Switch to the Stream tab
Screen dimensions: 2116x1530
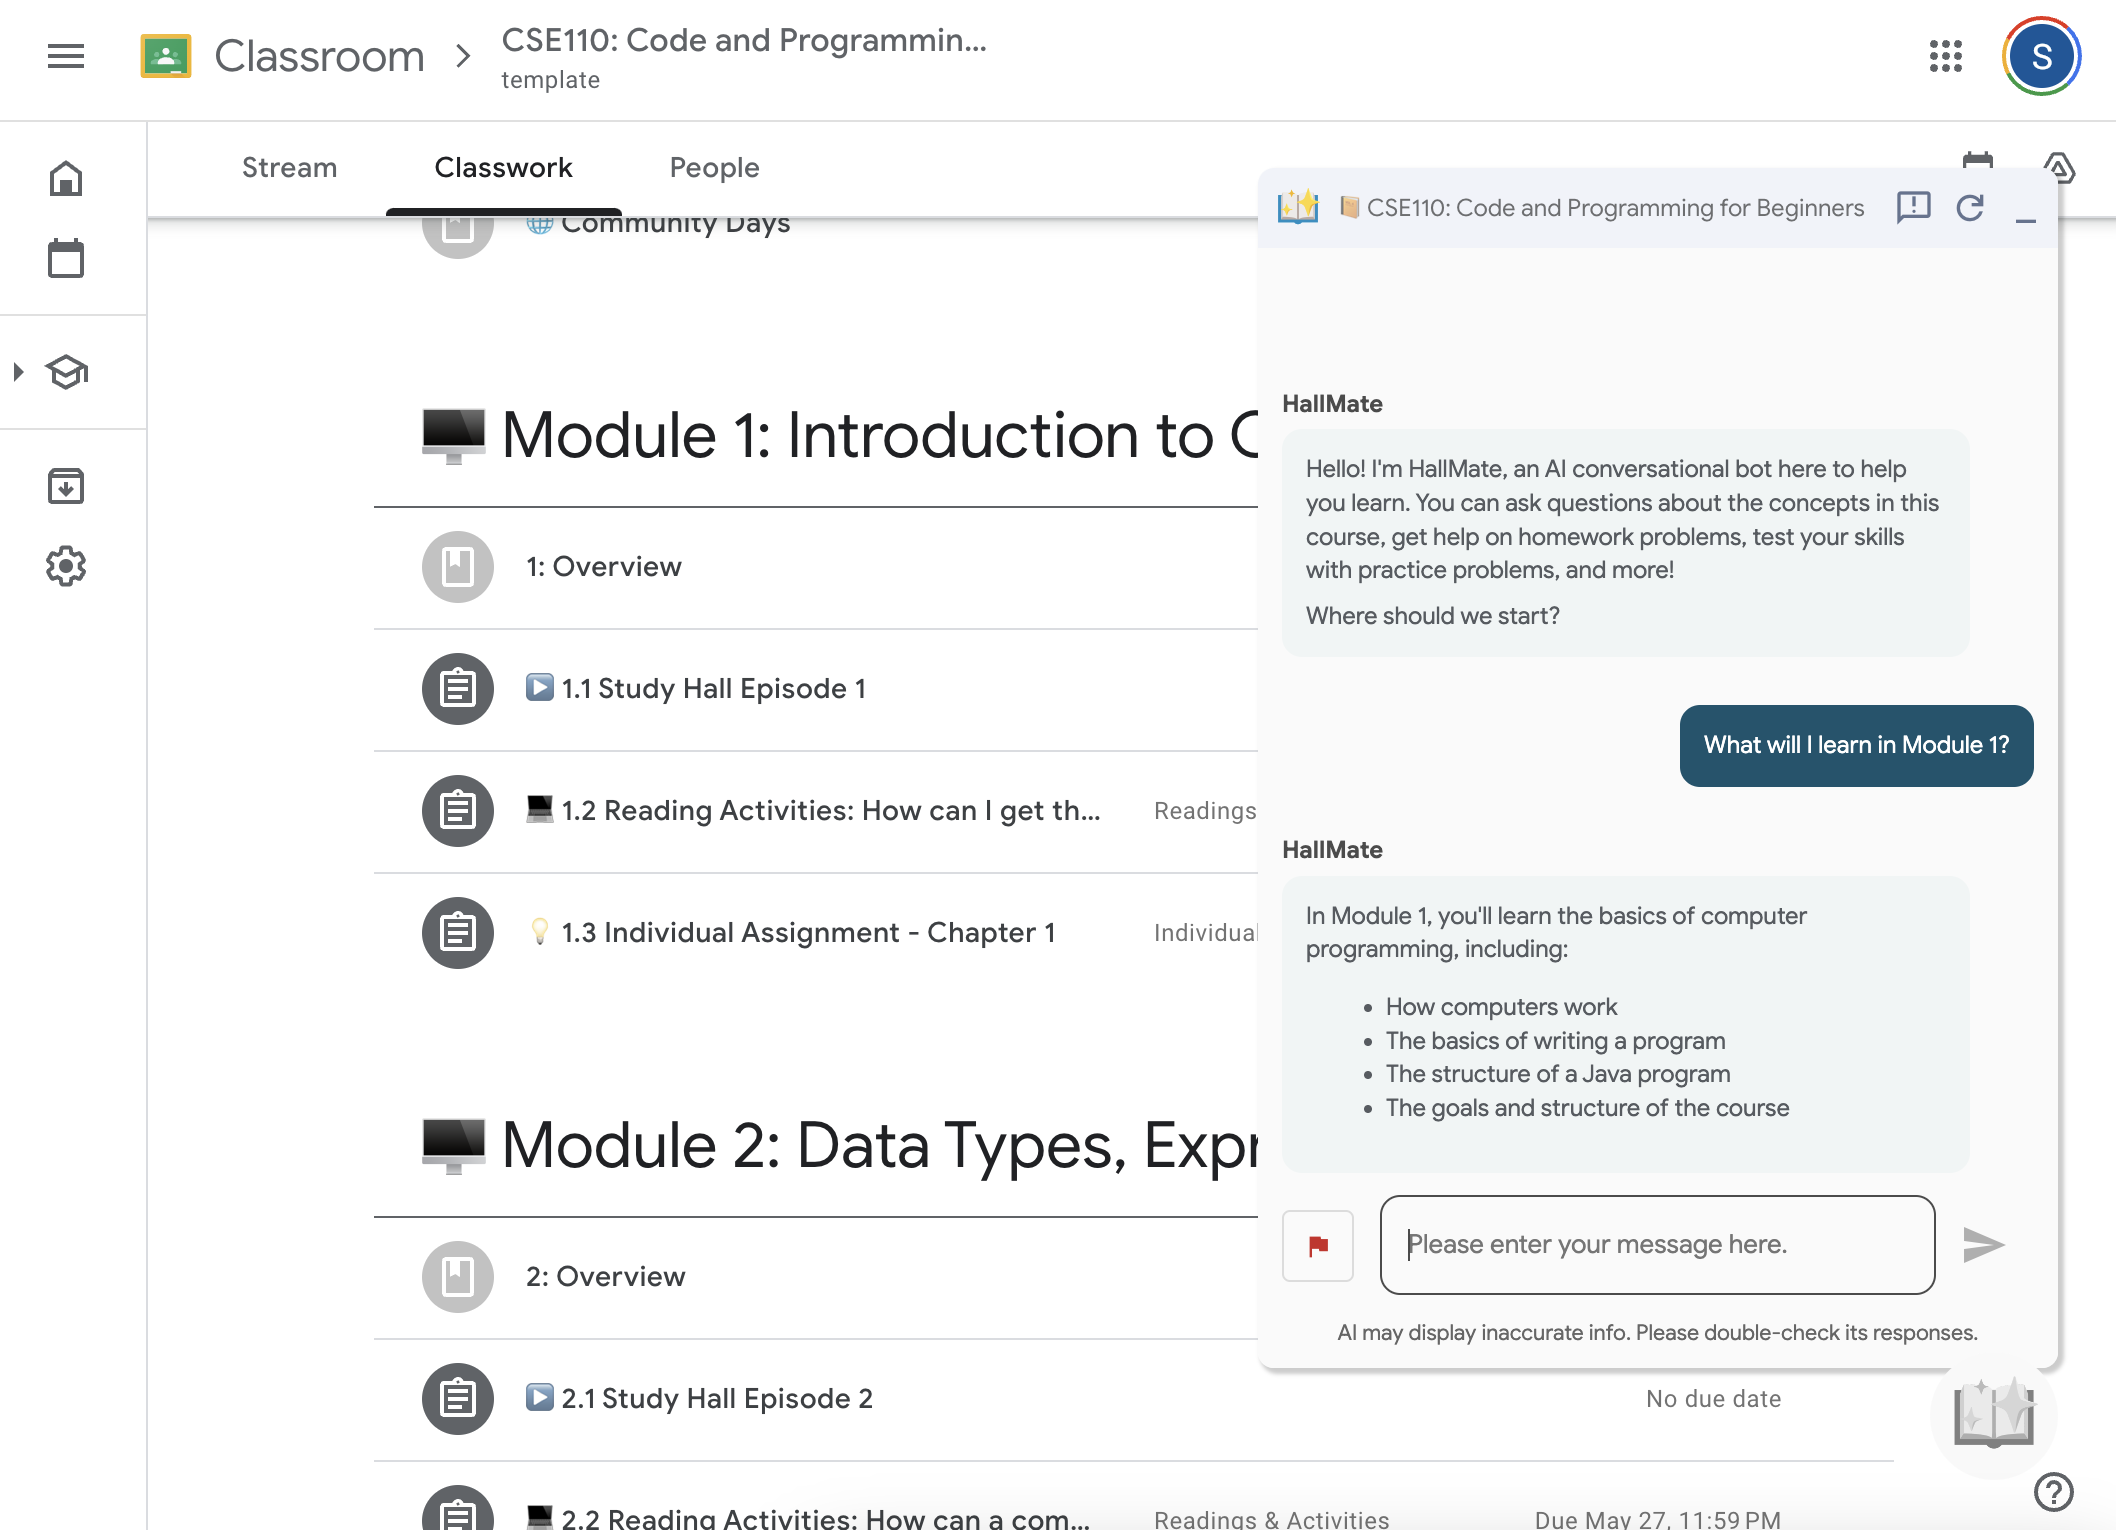click(289, 167)
